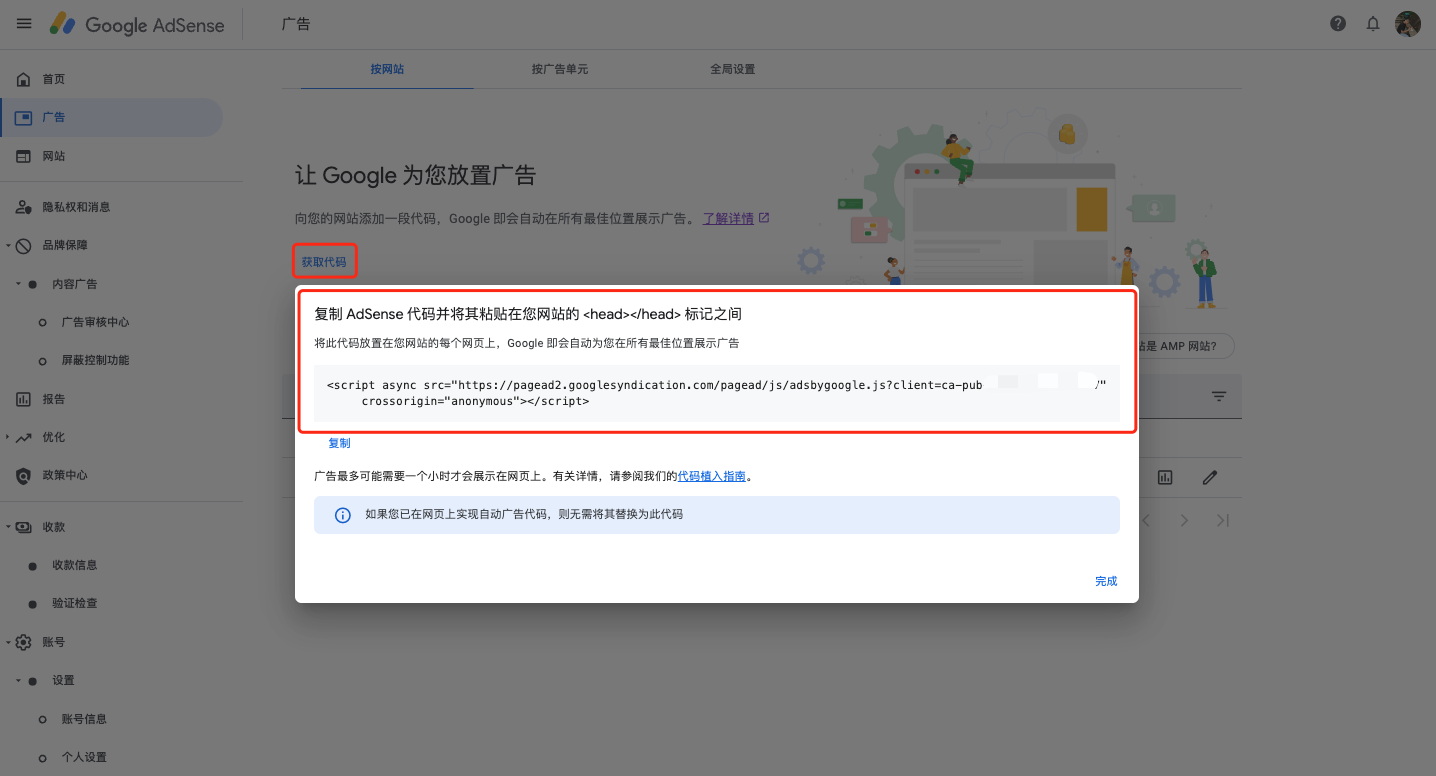Click the pencil edit icon
This screenshot has height=776, width=1436.
tap(1210, 478)
